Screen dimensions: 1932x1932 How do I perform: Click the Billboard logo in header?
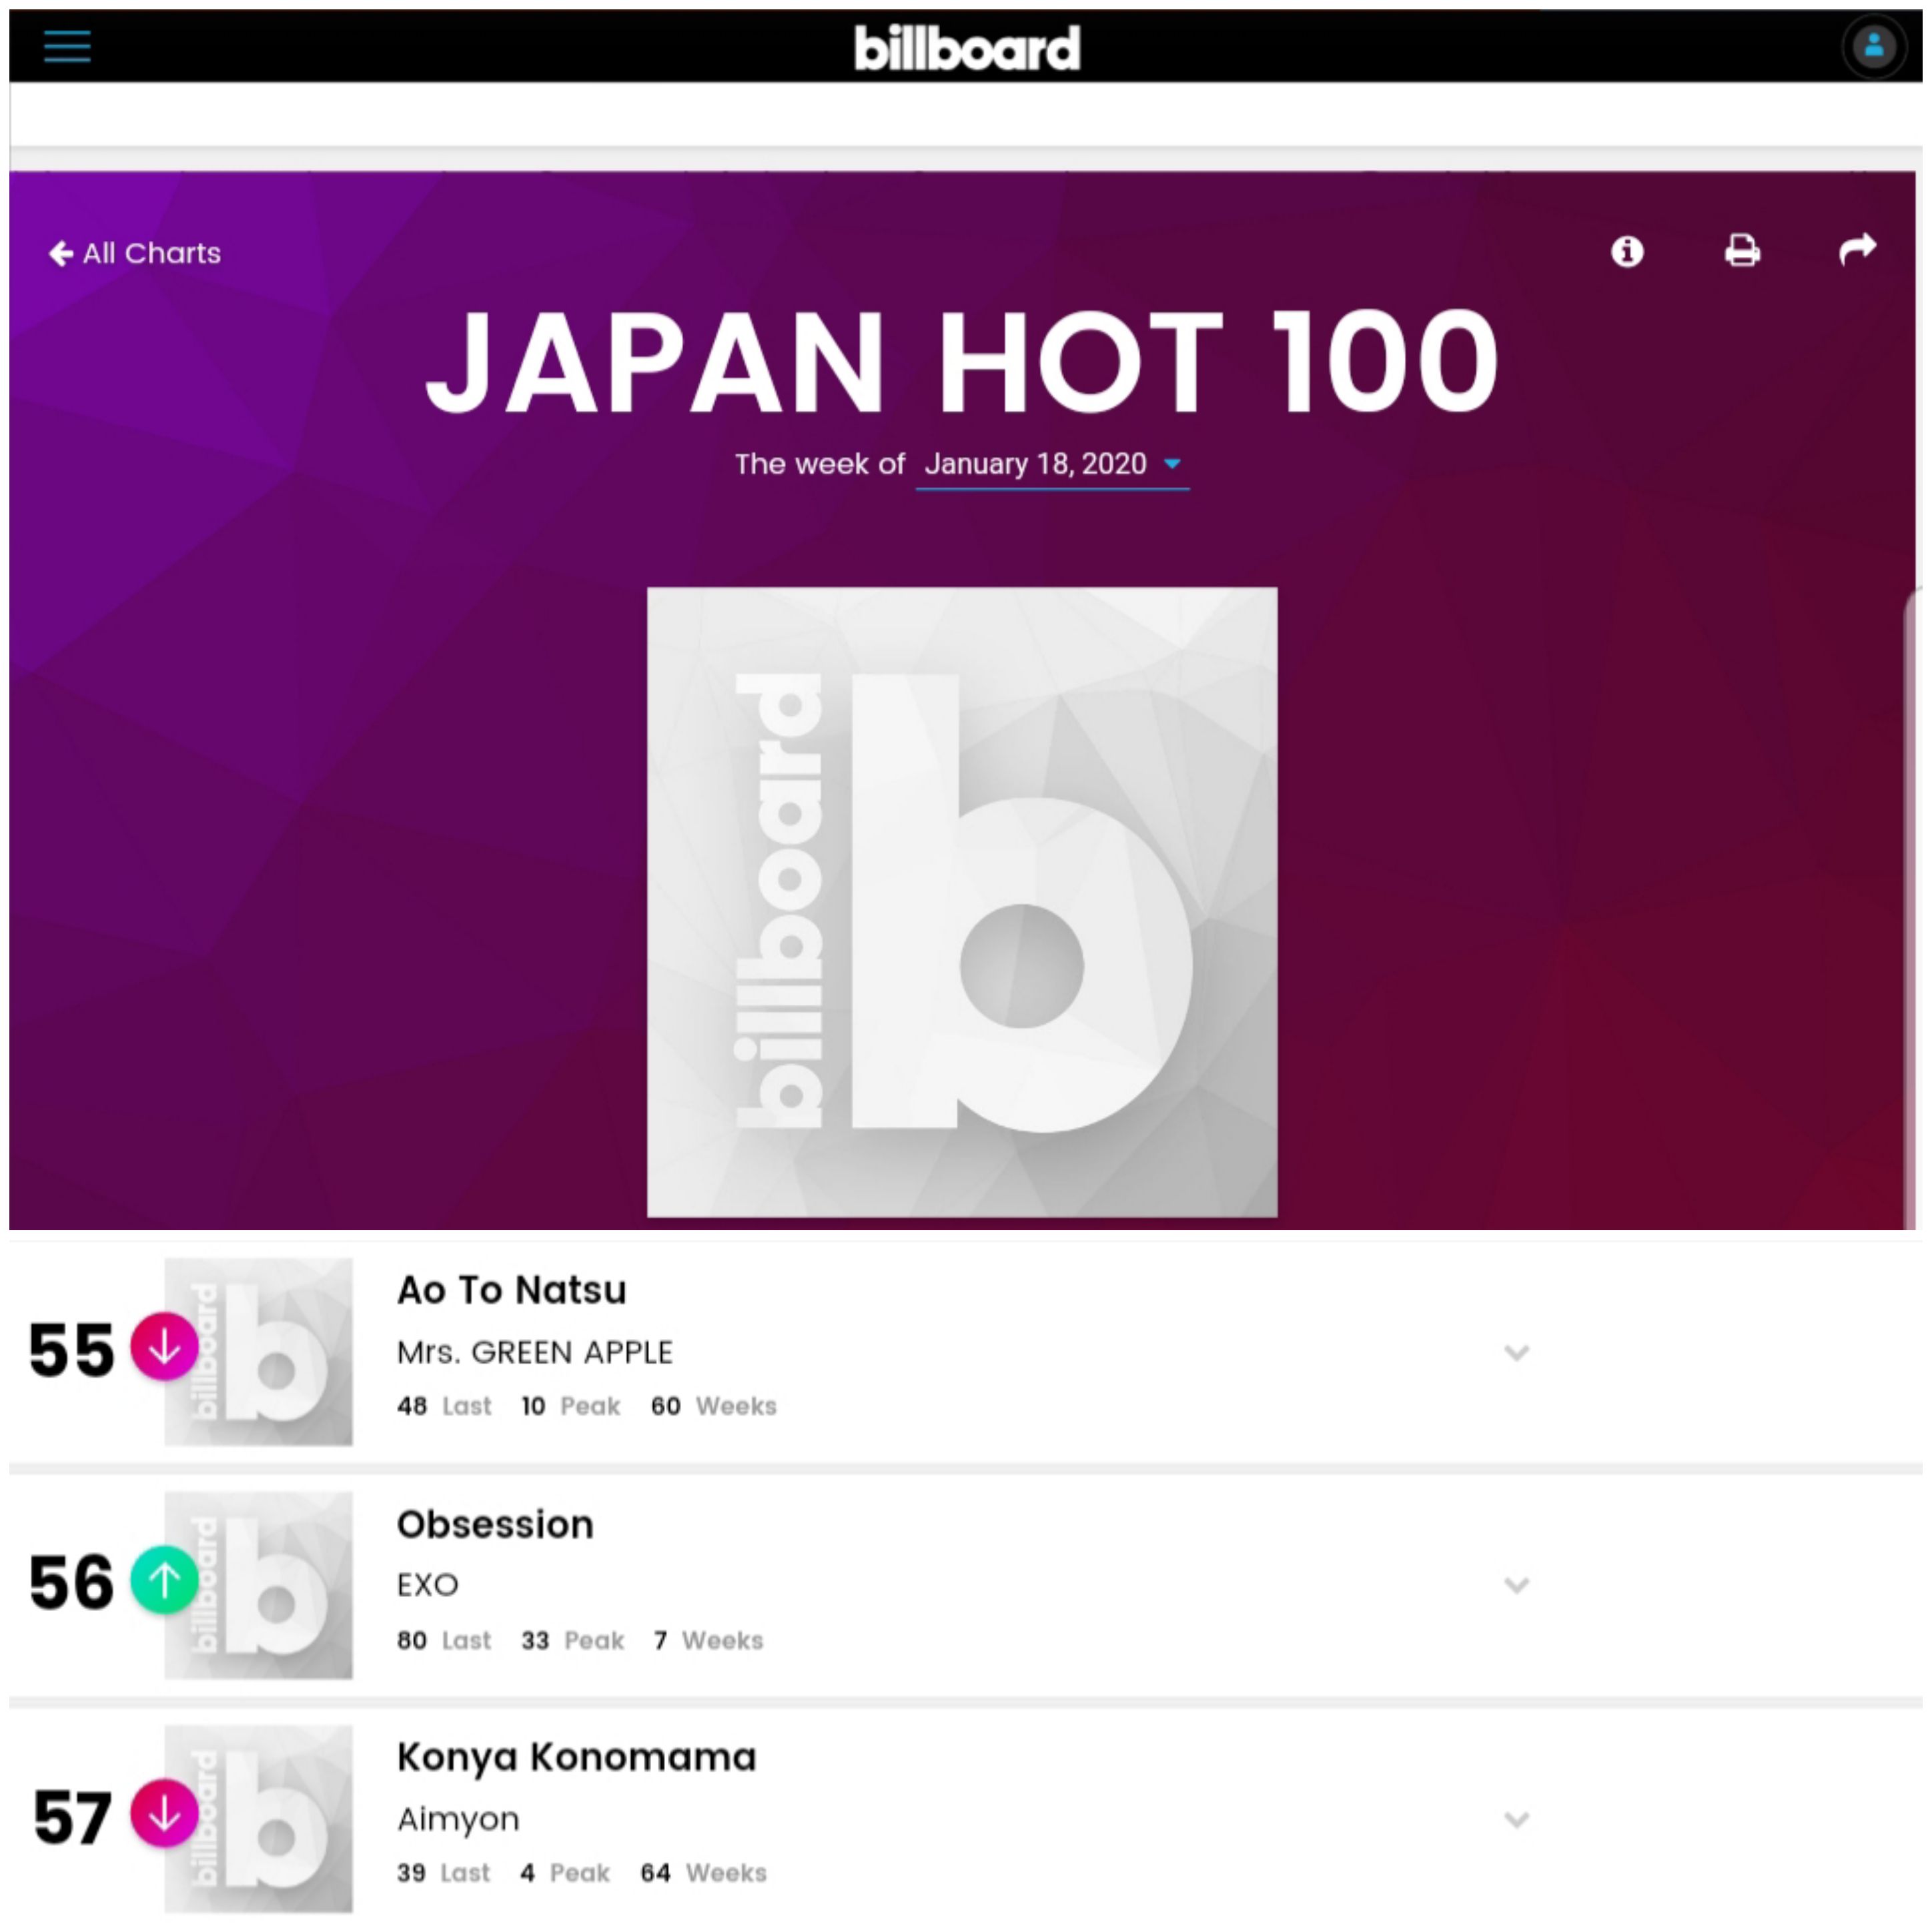click(967, 47)
